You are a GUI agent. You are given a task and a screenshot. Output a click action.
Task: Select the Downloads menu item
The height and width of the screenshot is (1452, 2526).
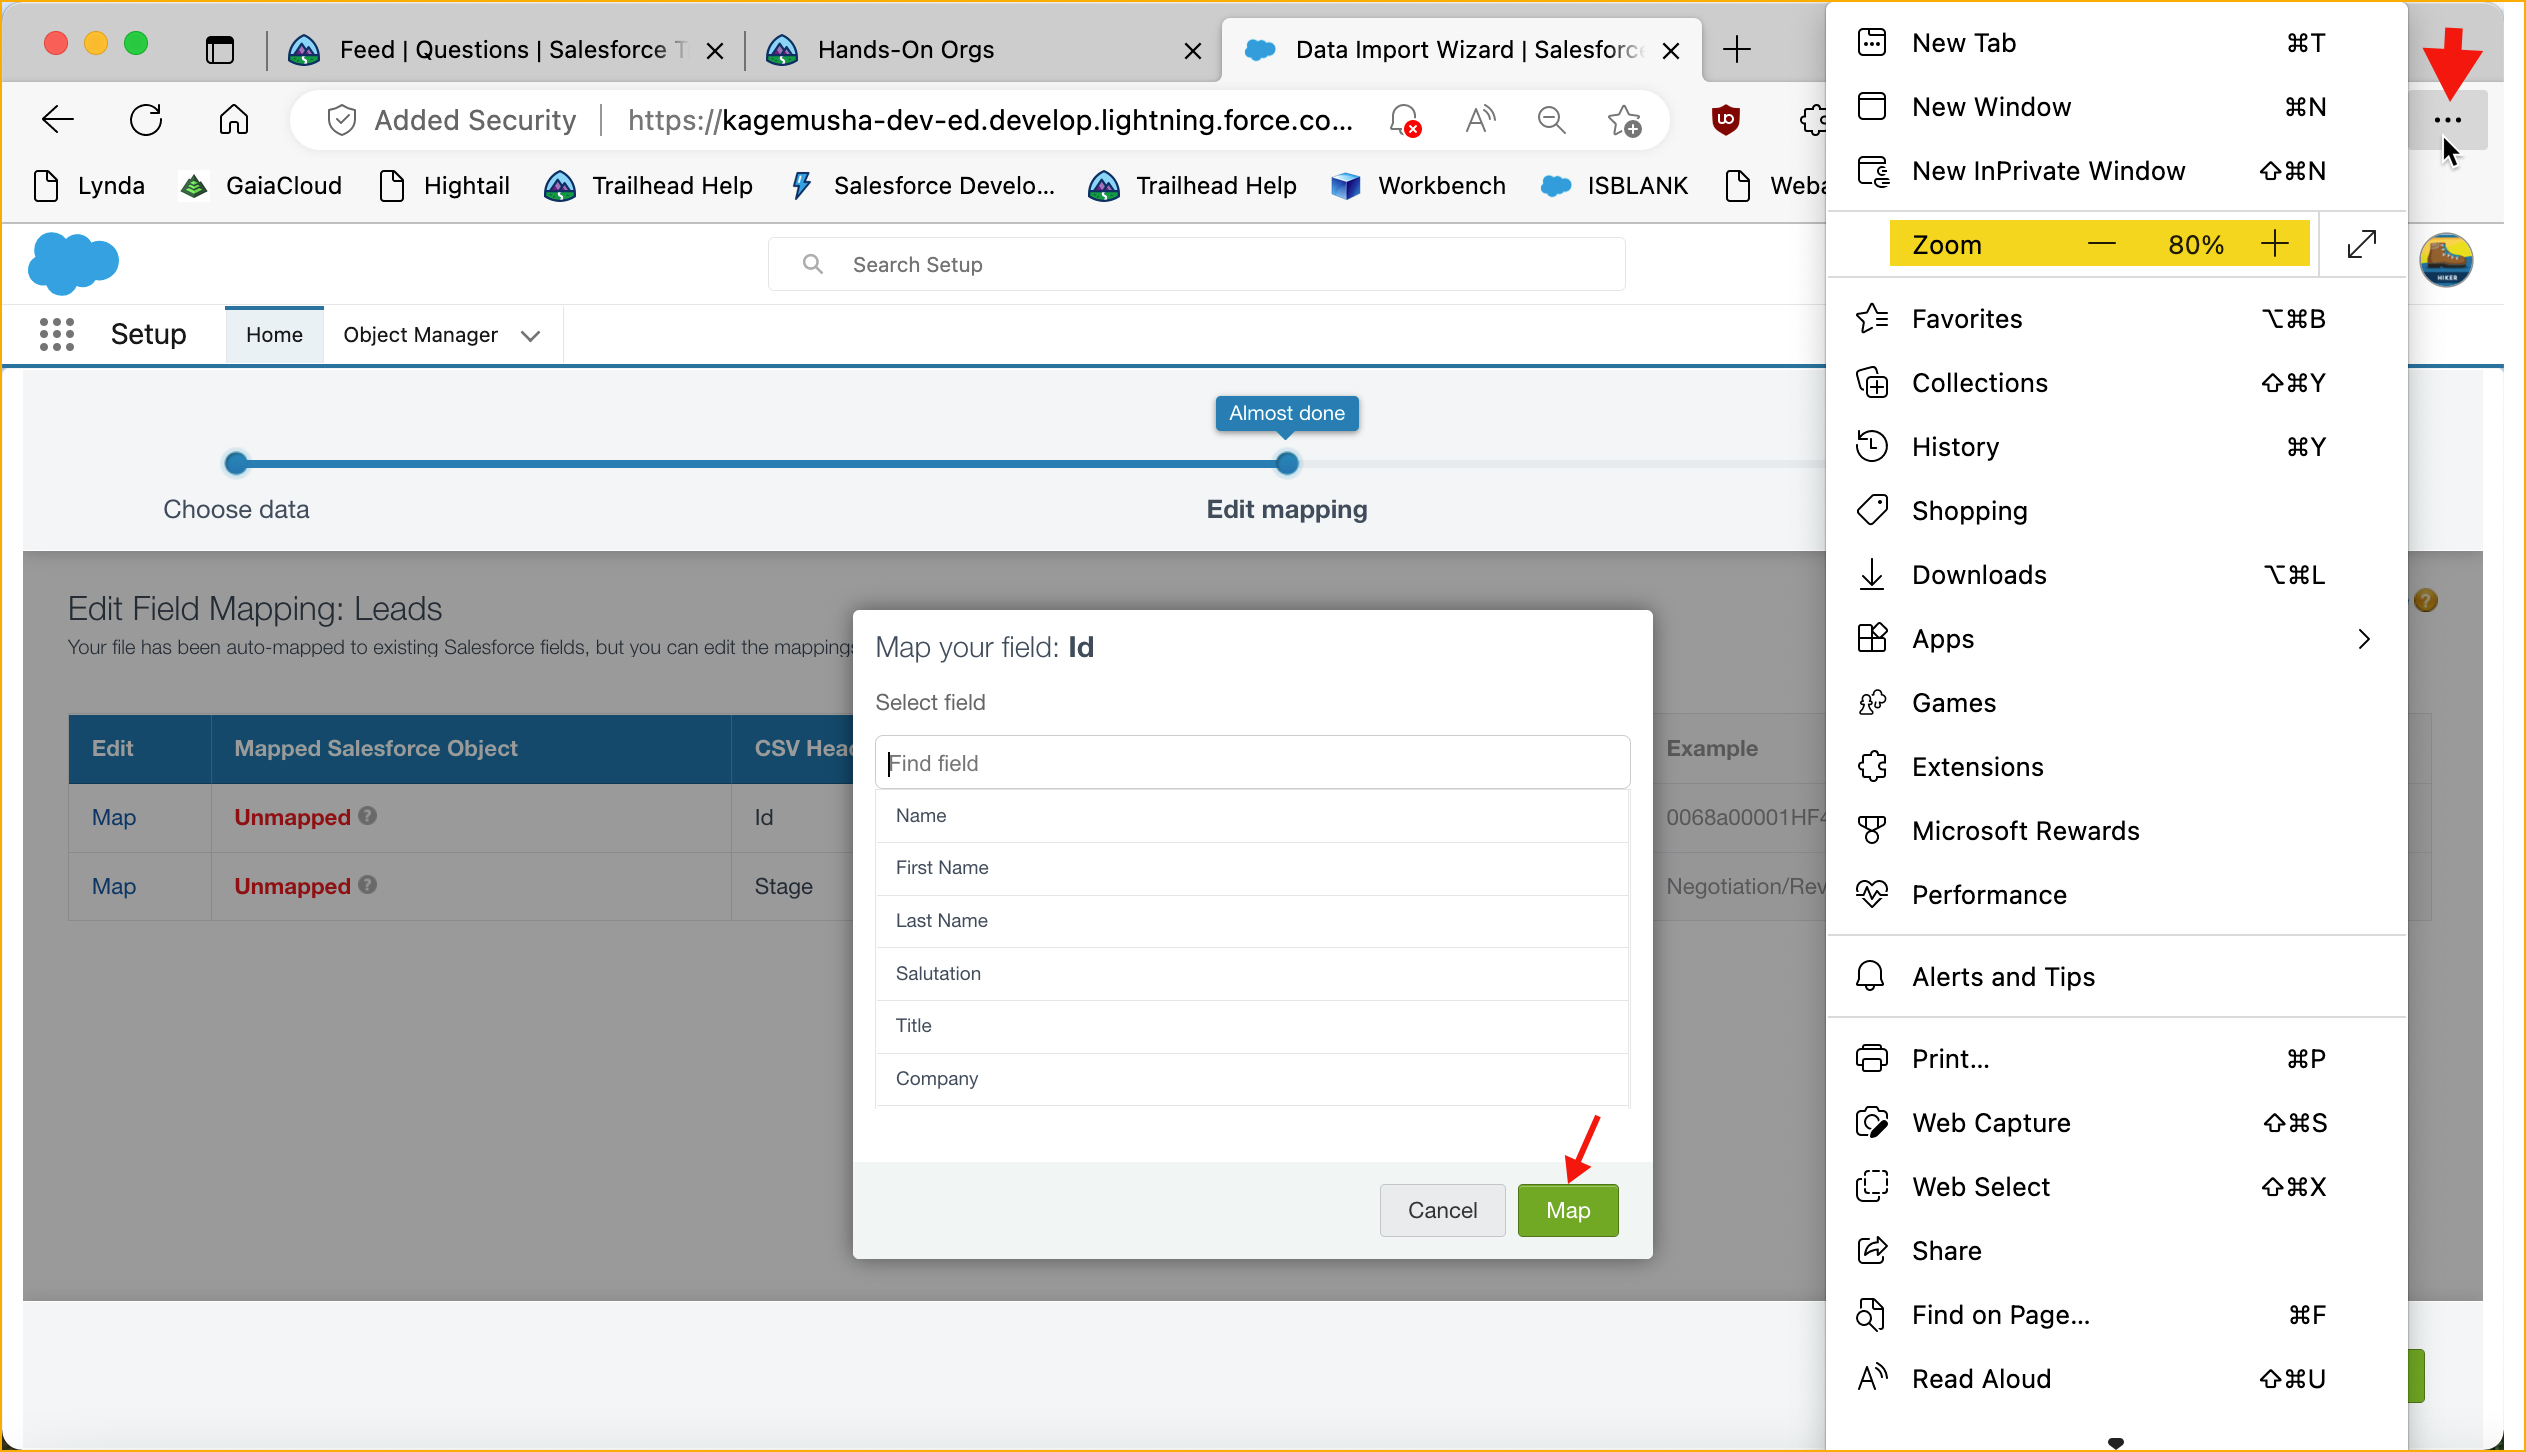click(1979, 575)
